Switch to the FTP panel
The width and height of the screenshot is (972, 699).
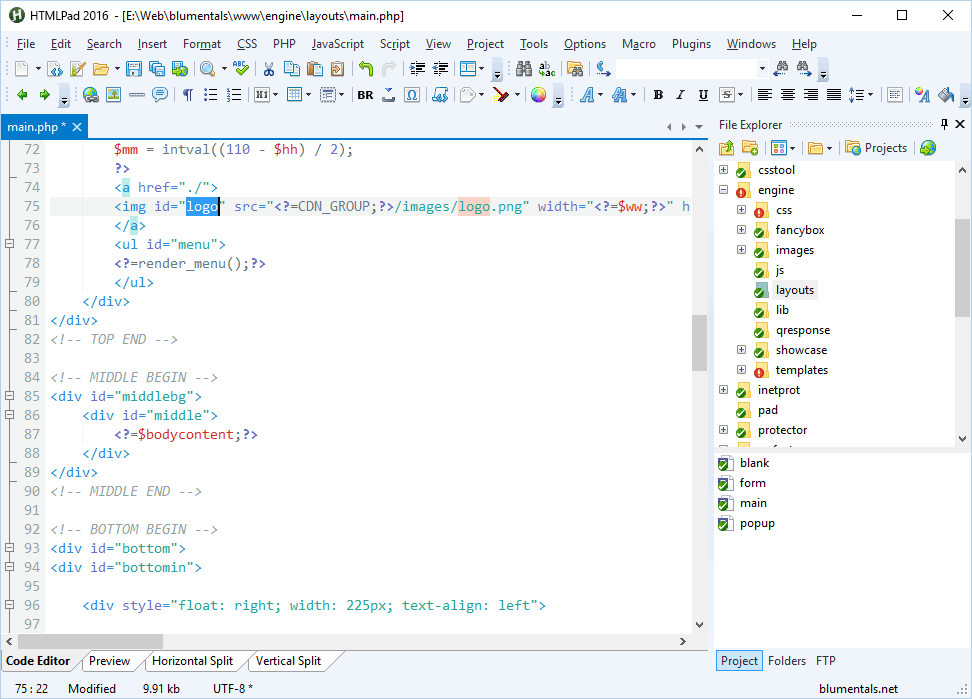pos(826,661)
